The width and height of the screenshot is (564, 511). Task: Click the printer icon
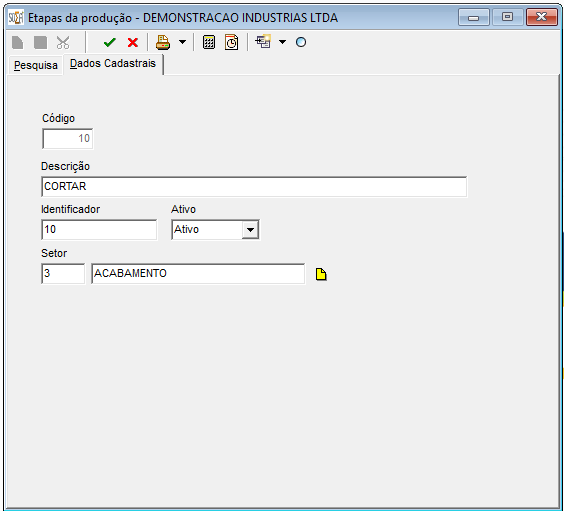(163, 42)
